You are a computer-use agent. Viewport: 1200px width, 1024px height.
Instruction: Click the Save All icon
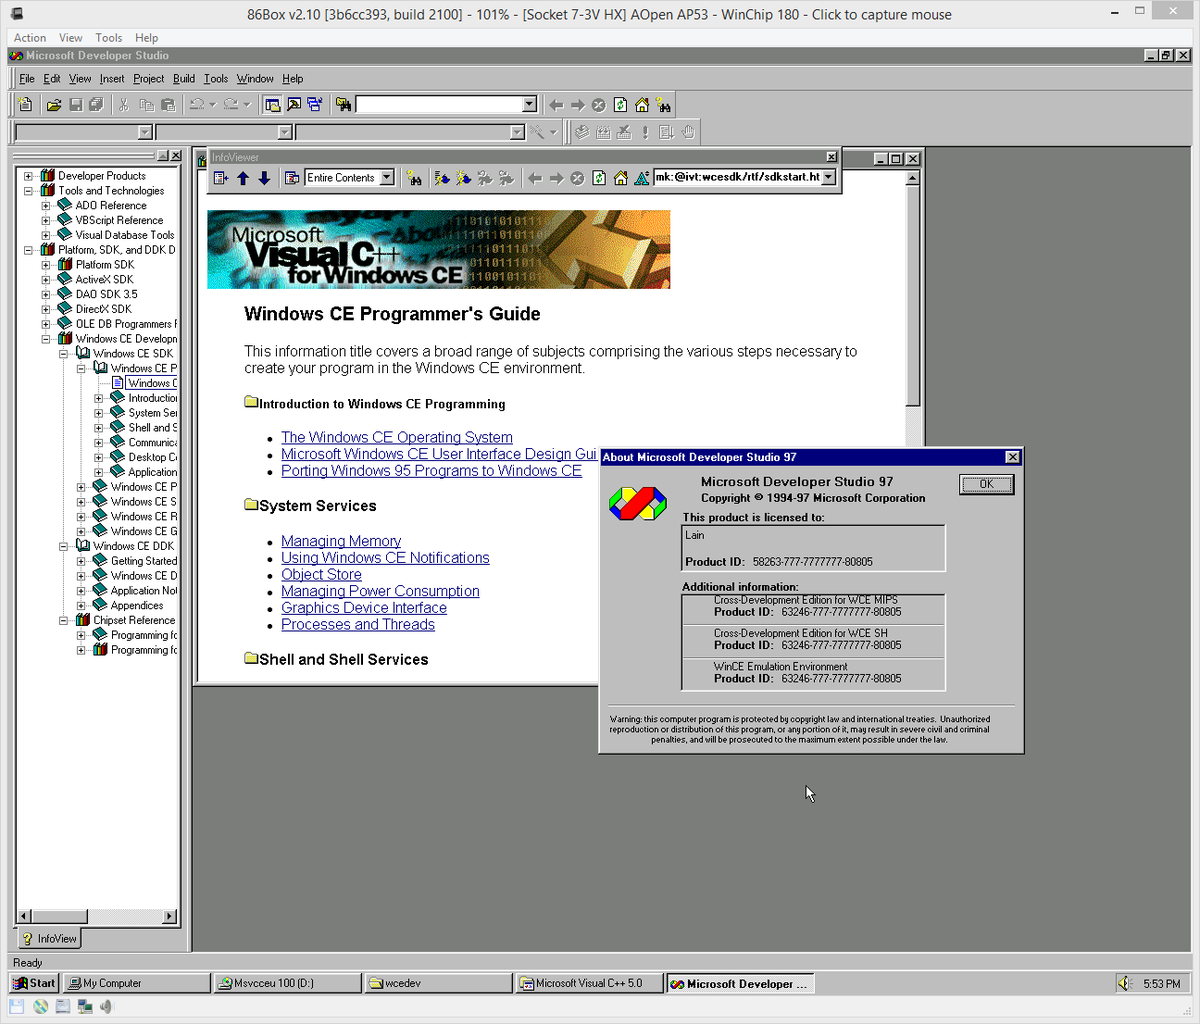pyautogui.click(x=96, y=105)
